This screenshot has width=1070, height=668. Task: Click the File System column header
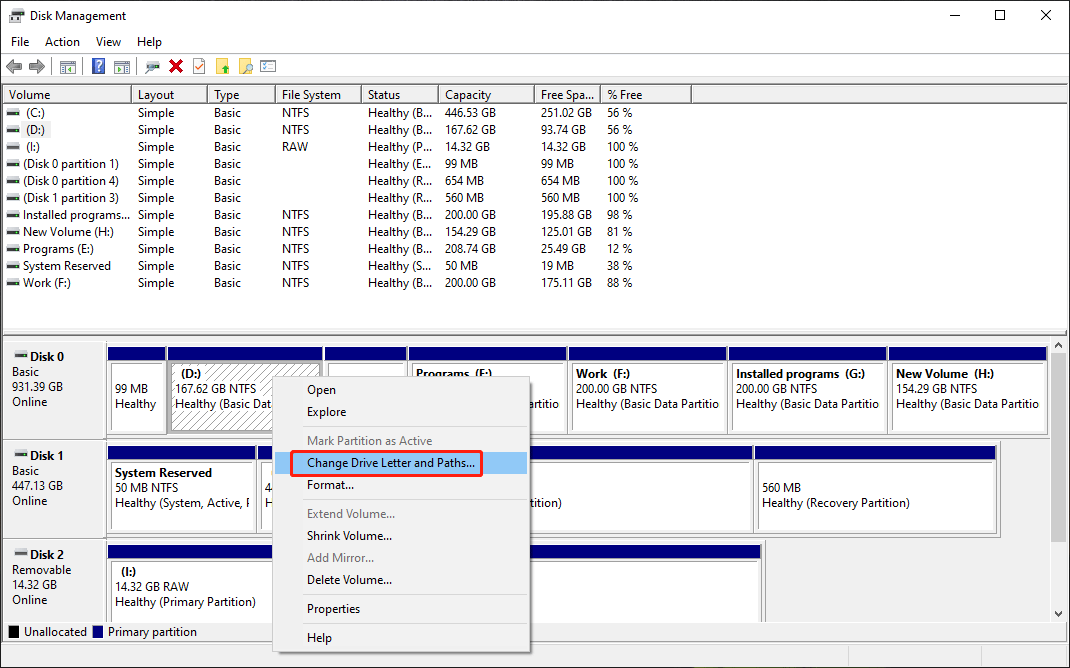311,95
